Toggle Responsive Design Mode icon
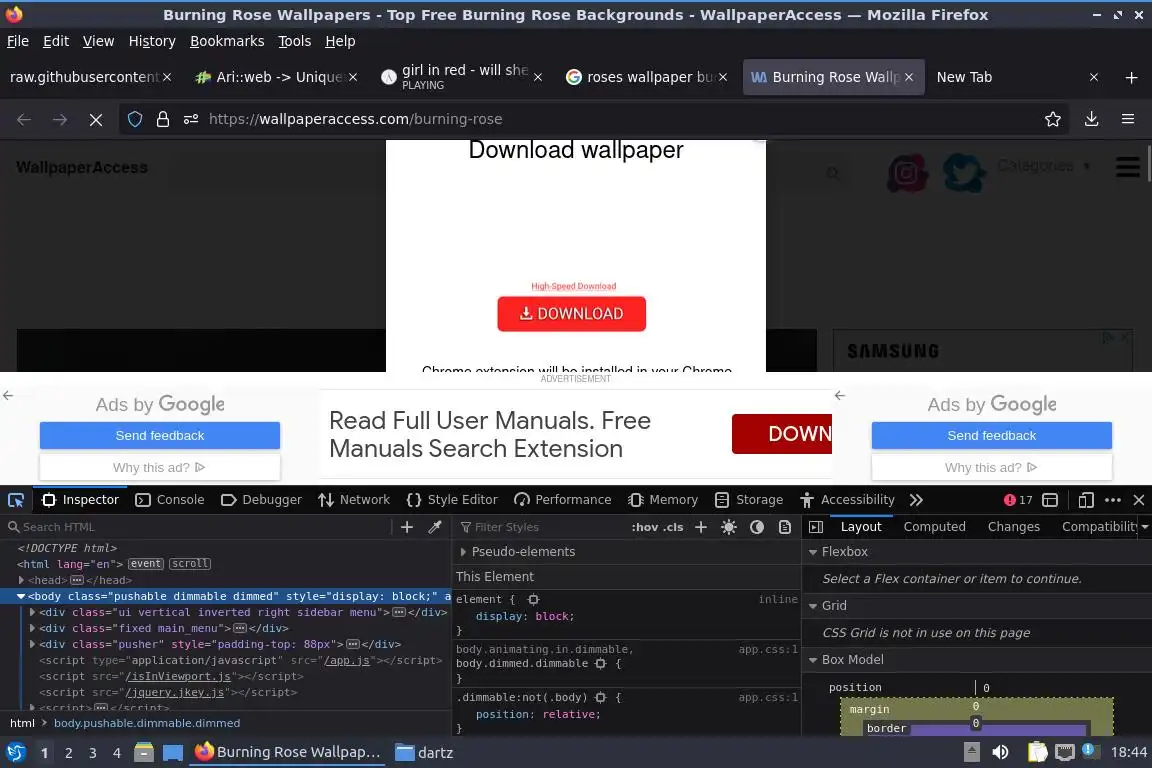The height and width of the screenshot is (768, 1152). click(x=1086, y=500)
